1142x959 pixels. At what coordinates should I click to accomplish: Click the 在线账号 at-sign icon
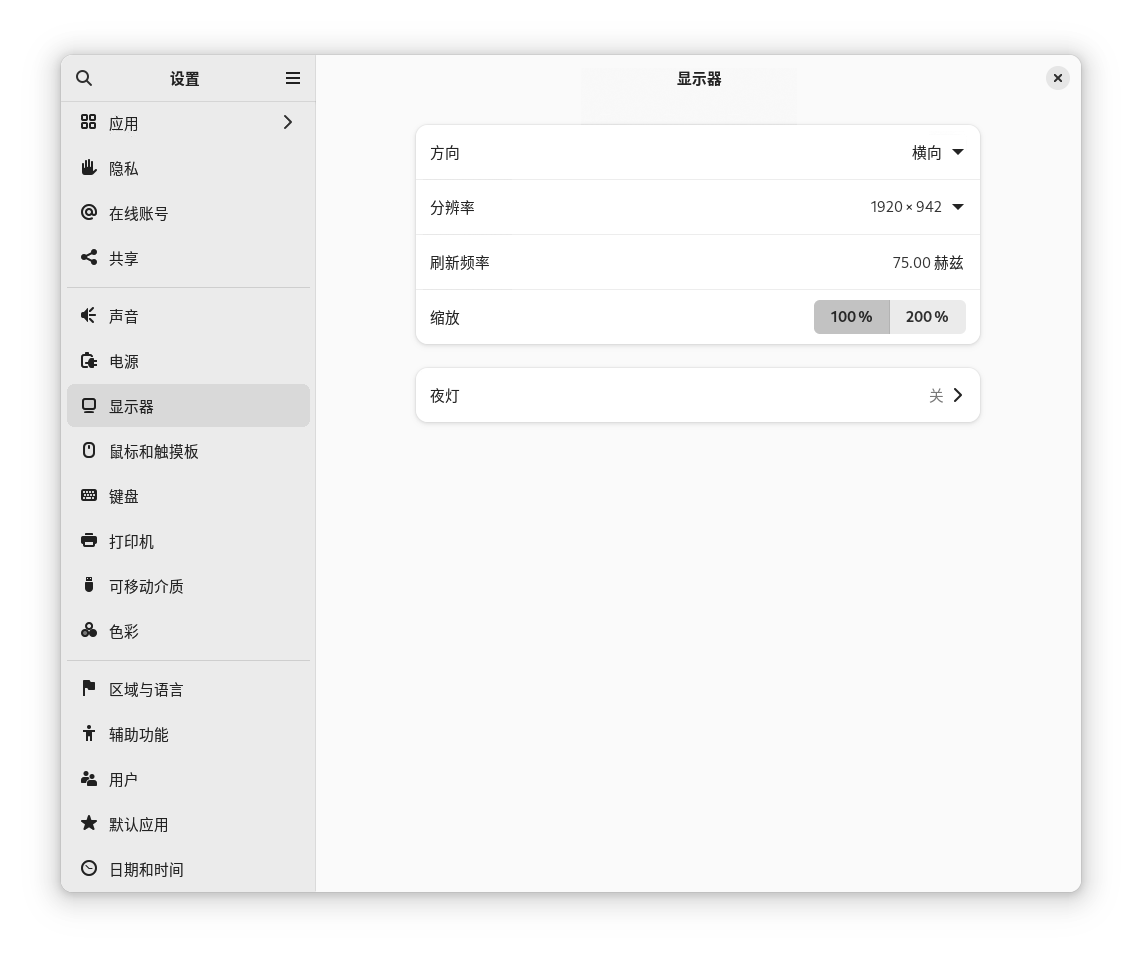point(89,213)
